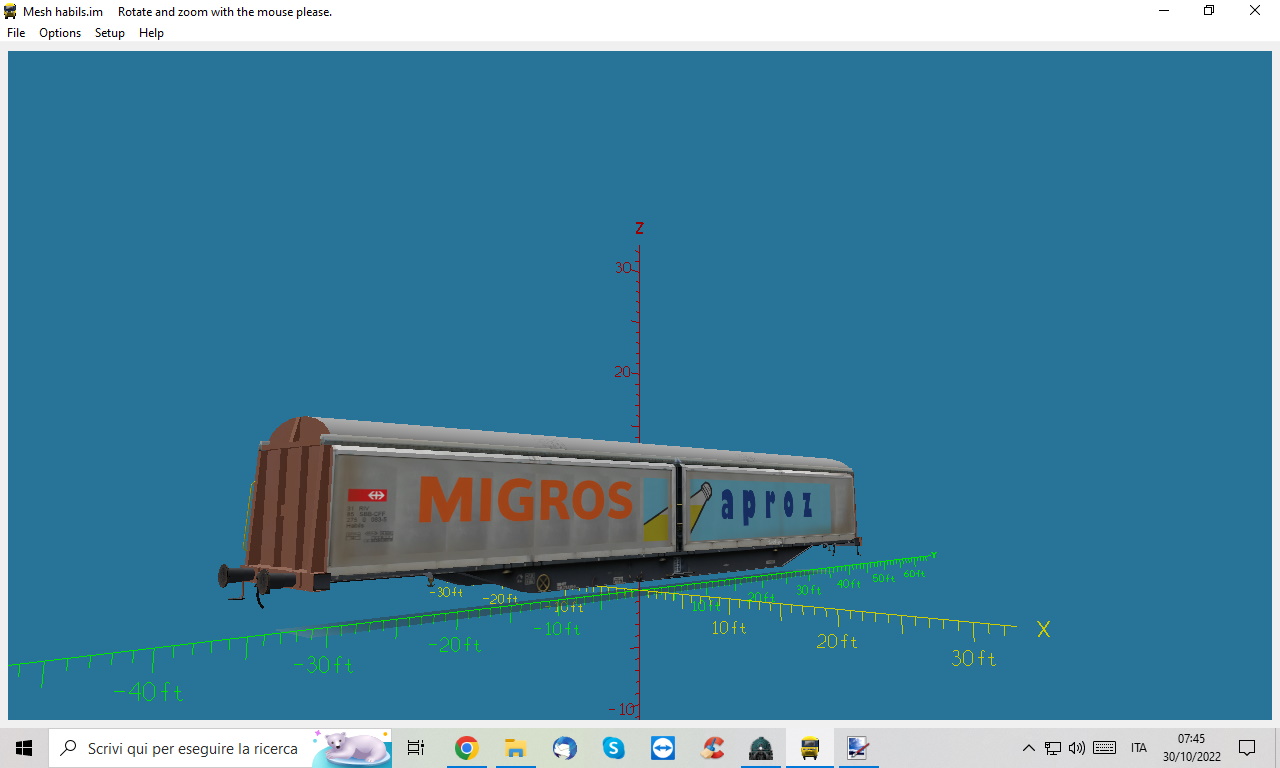The image size is (1280, 768).
Task: Click the taskbar search box
Action: [220, 748]
